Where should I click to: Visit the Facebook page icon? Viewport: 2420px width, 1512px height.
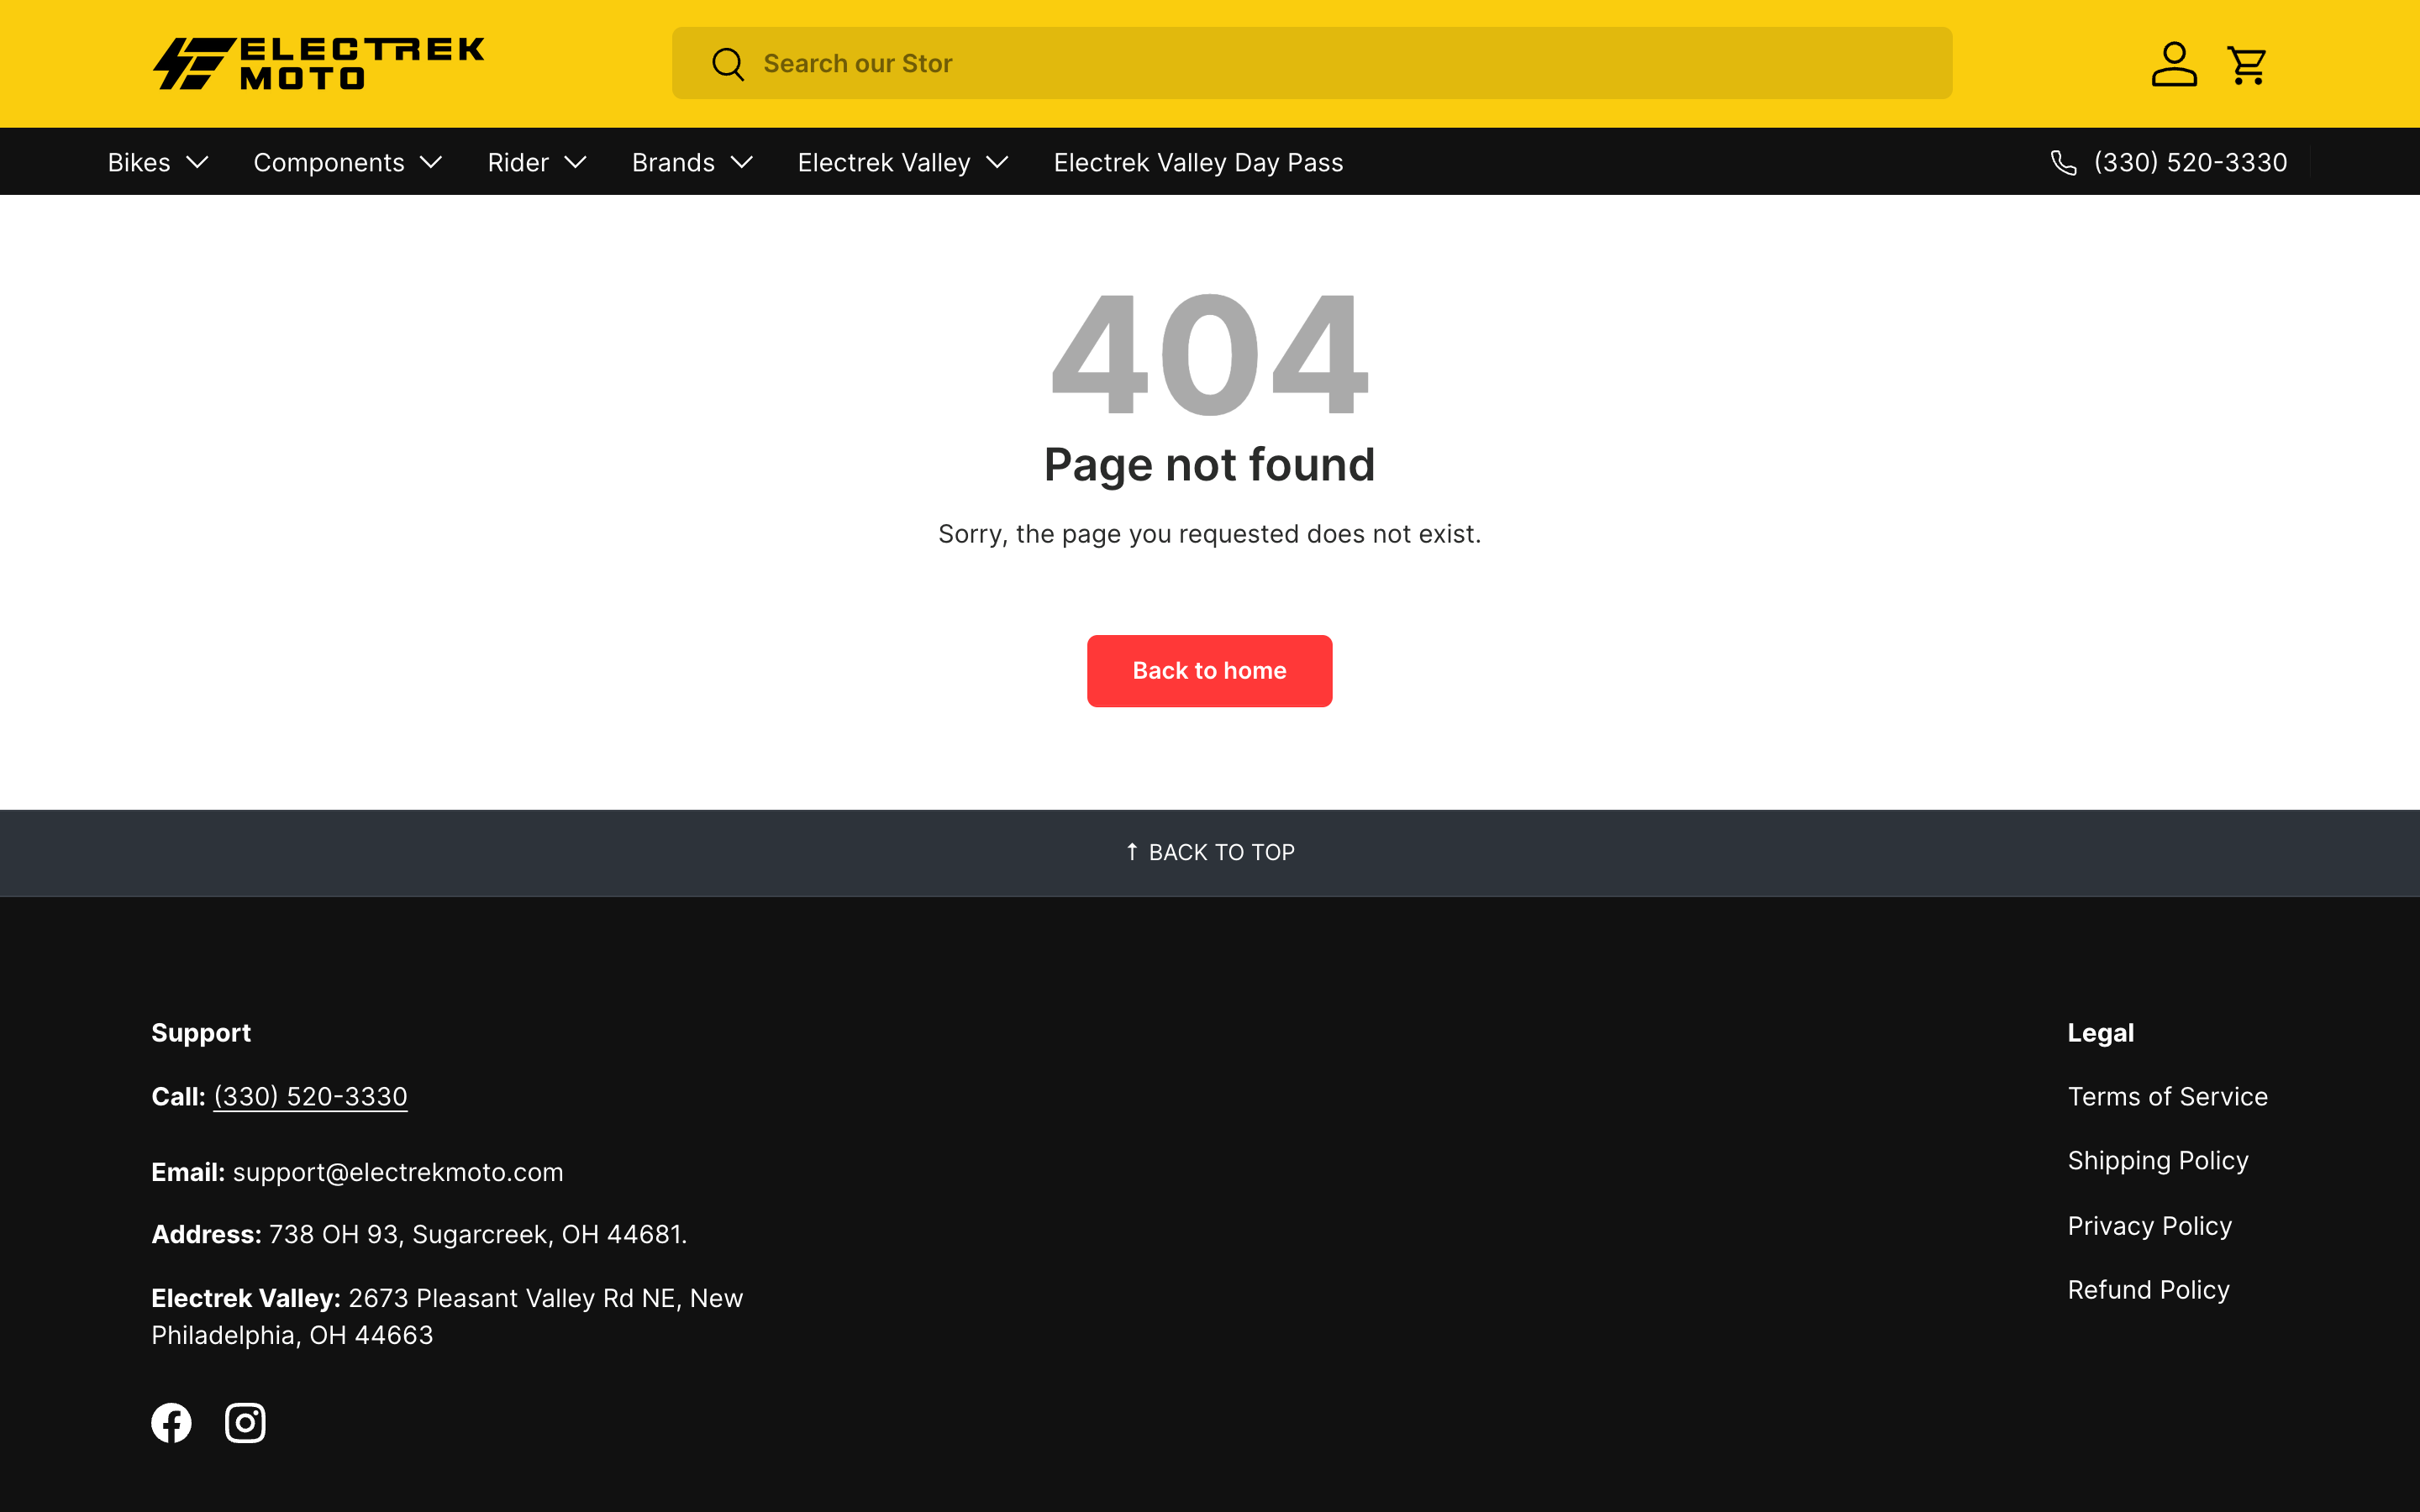pyautogui.click(x=171, y=1422)
